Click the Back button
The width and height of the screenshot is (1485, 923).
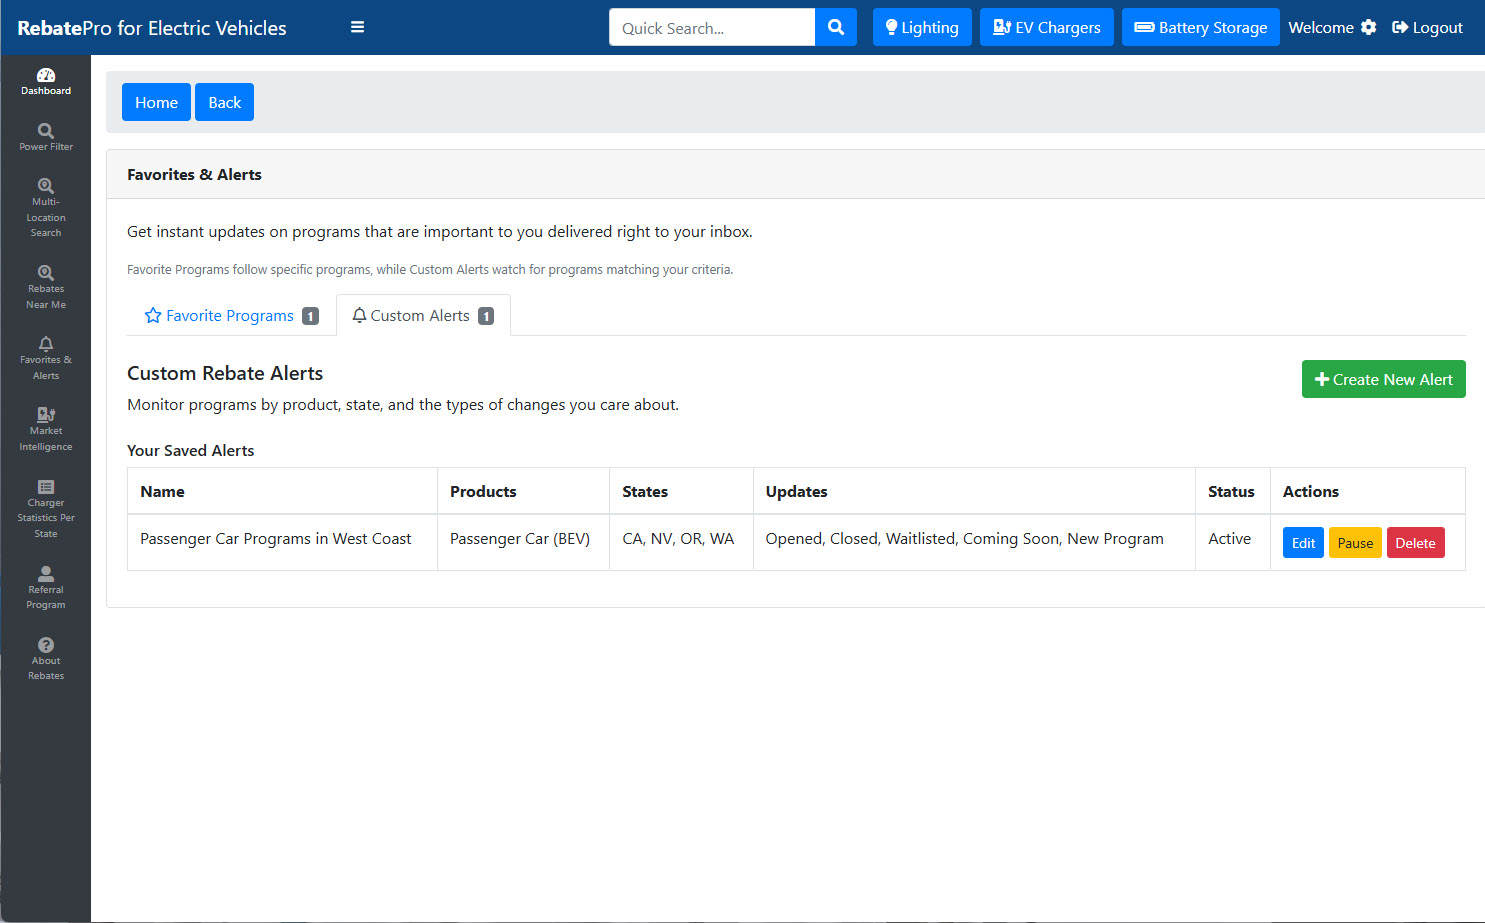coord(225,102)
